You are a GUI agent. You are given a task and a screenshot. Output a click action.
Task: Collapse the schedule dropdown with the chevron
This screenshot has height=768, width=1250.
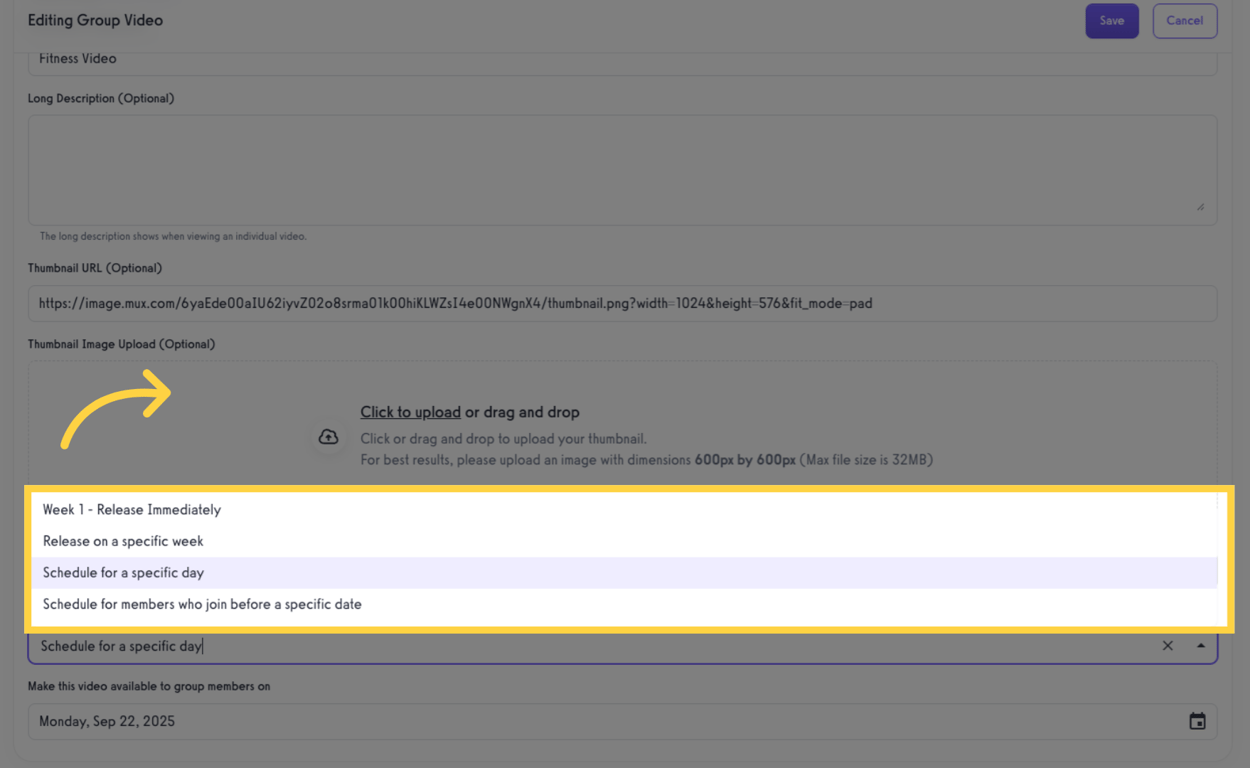1200,645
